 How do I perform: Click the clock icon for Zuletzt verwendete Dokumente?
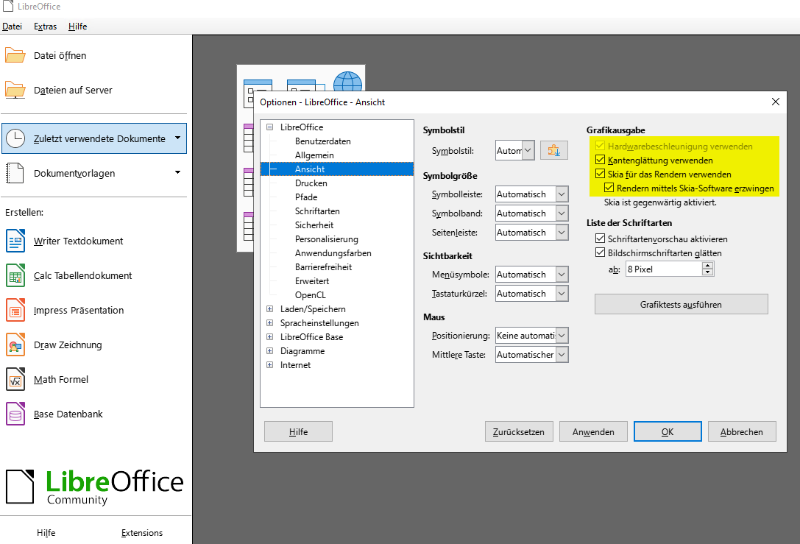click(15, 138)
